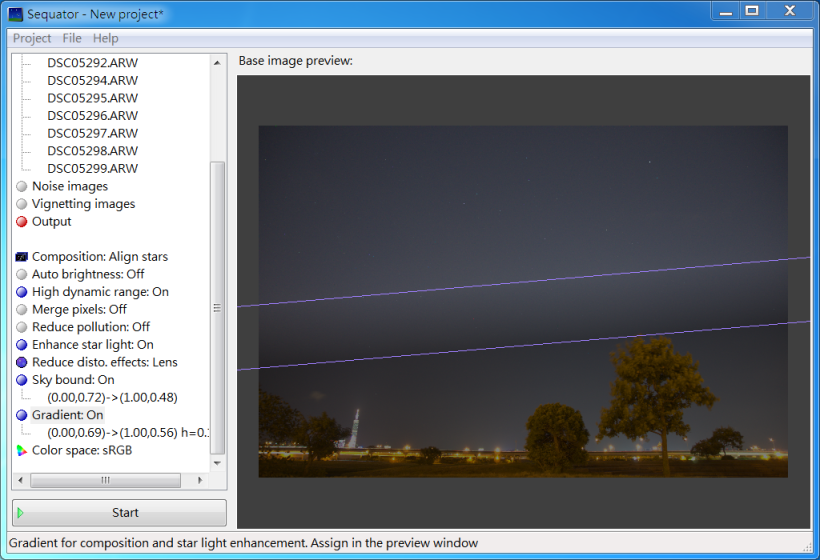Click the vertical scrollbar thumb

click(218, 308)
